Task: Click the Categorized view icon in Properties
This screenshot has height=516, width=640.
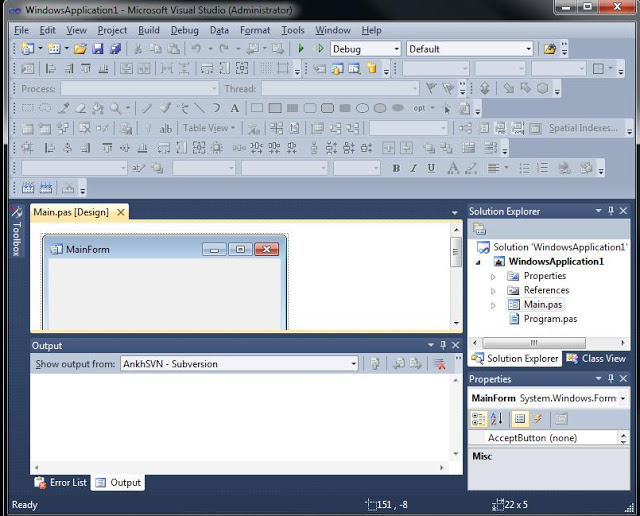Action: point(478,419)
